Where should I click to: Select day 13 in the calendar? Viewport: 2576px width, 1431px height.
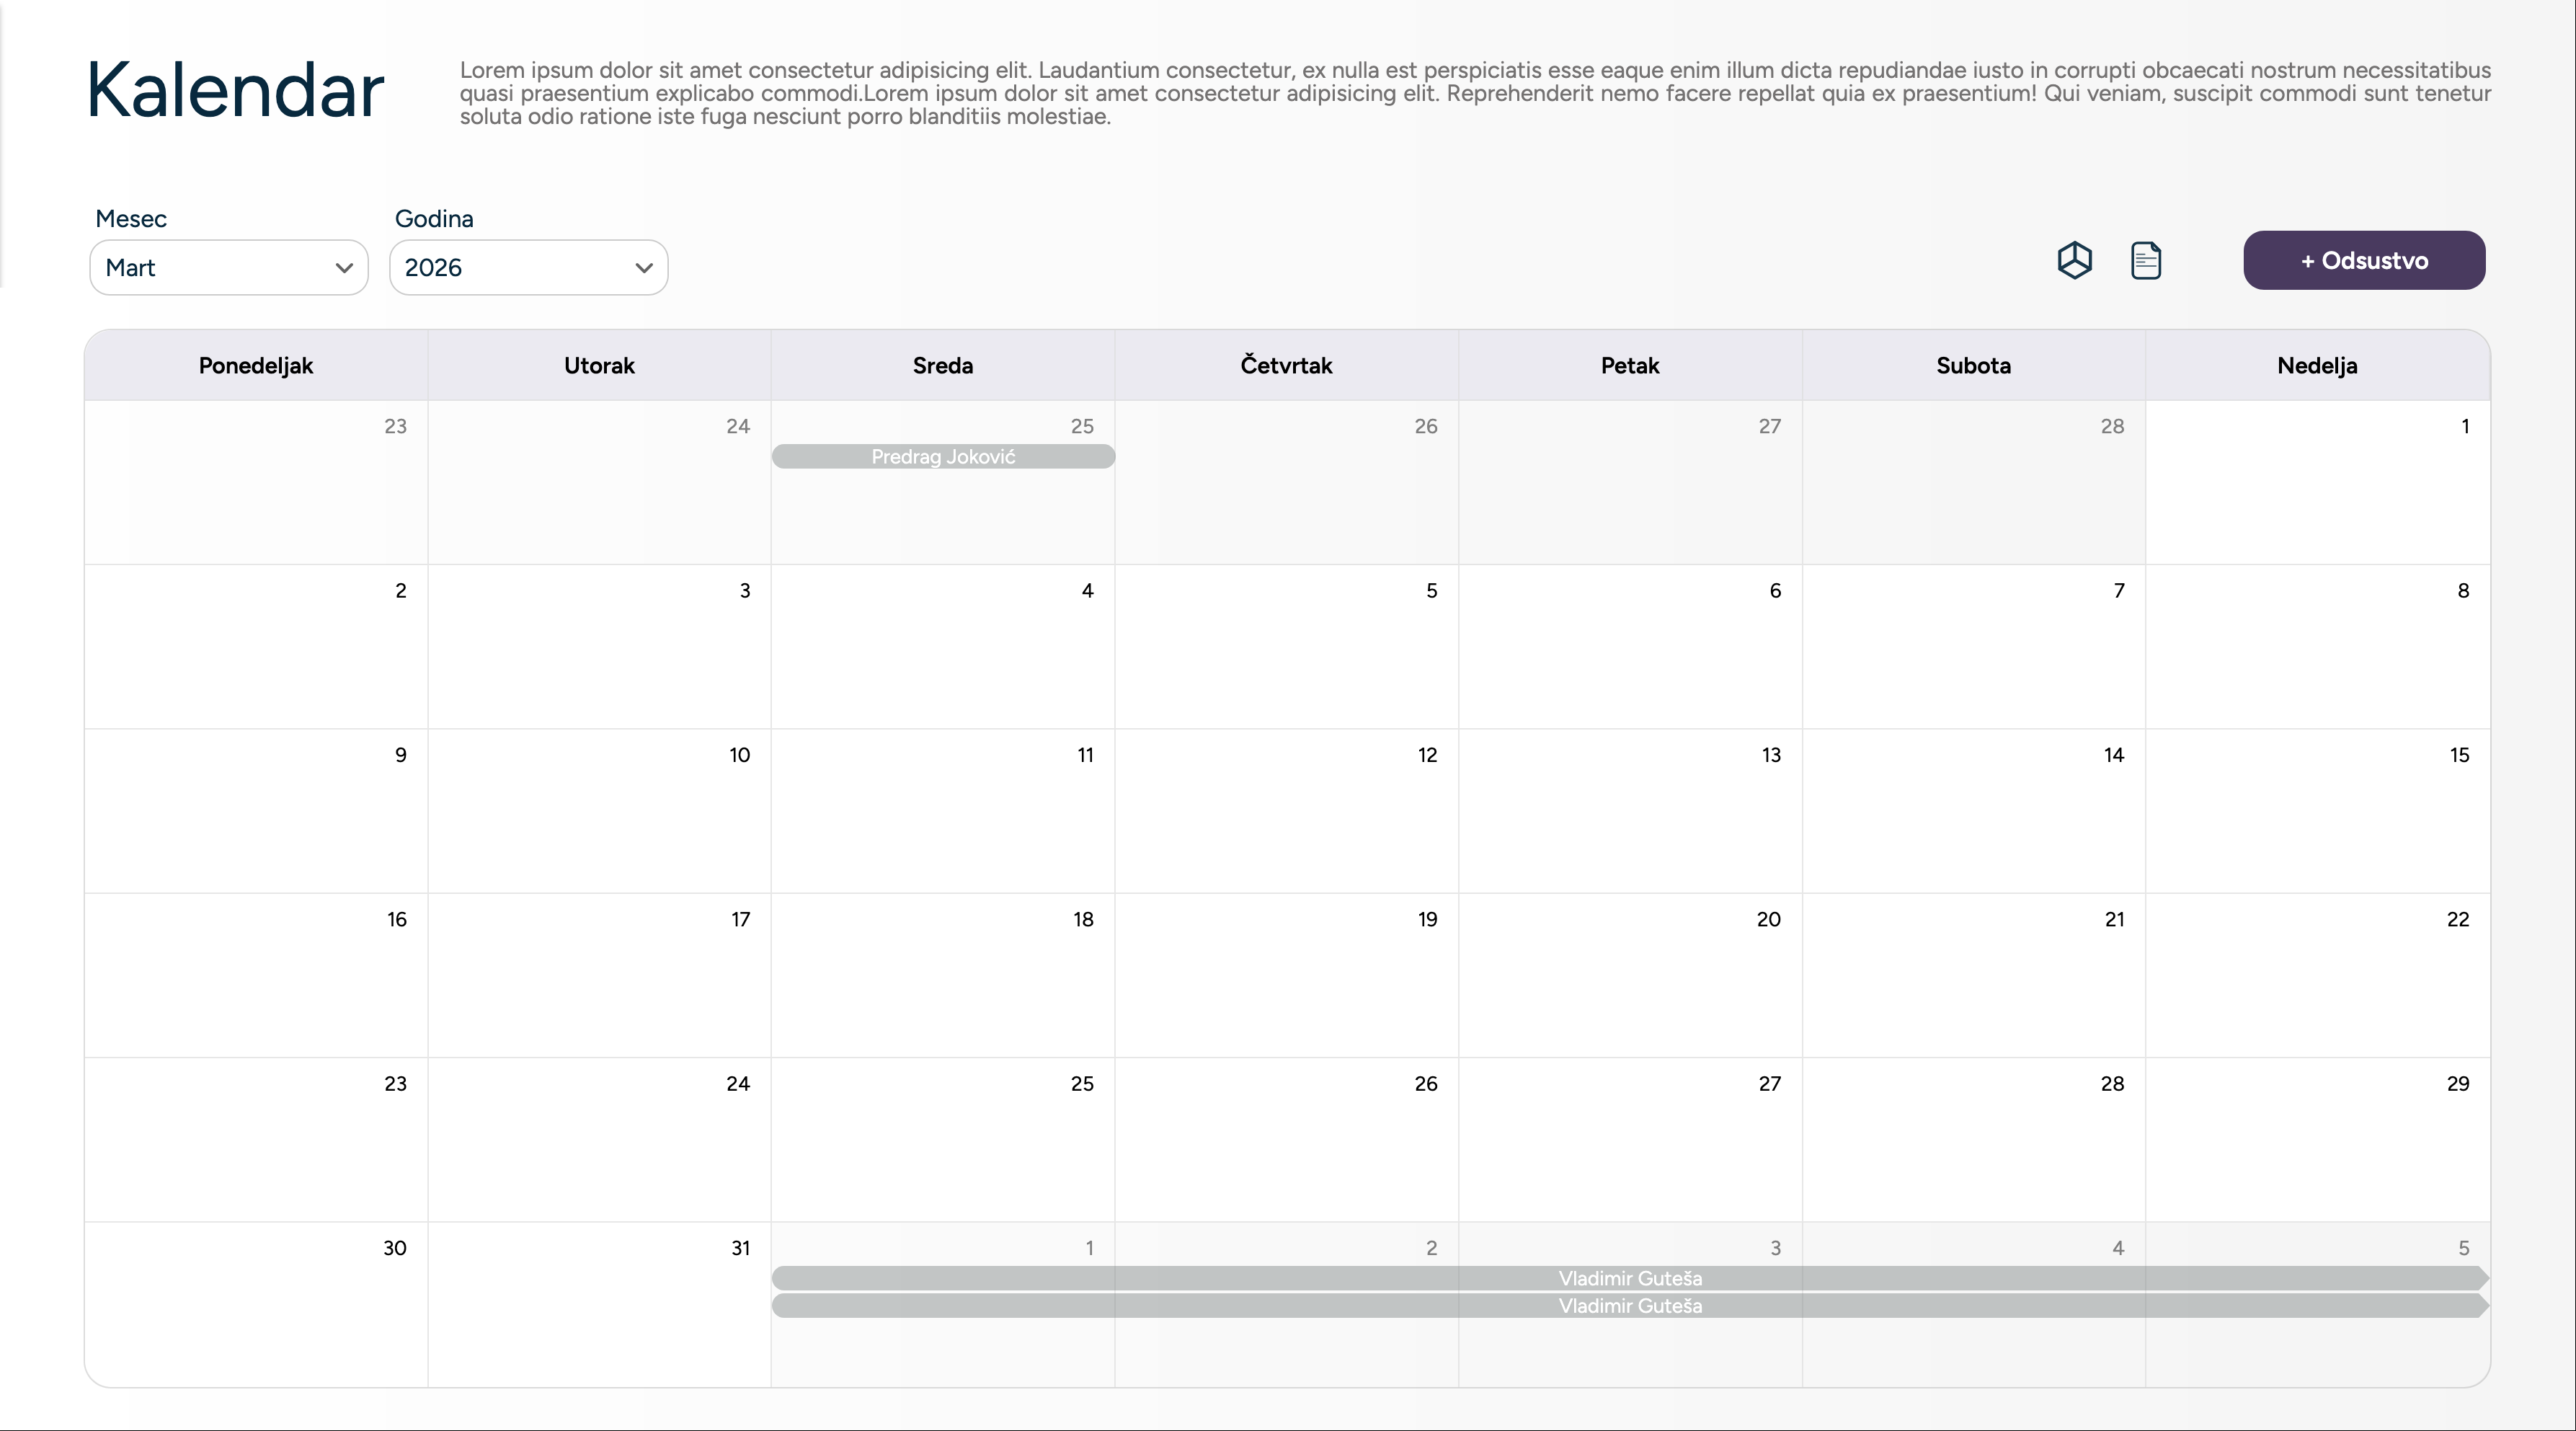click(x=1630, y=810)
